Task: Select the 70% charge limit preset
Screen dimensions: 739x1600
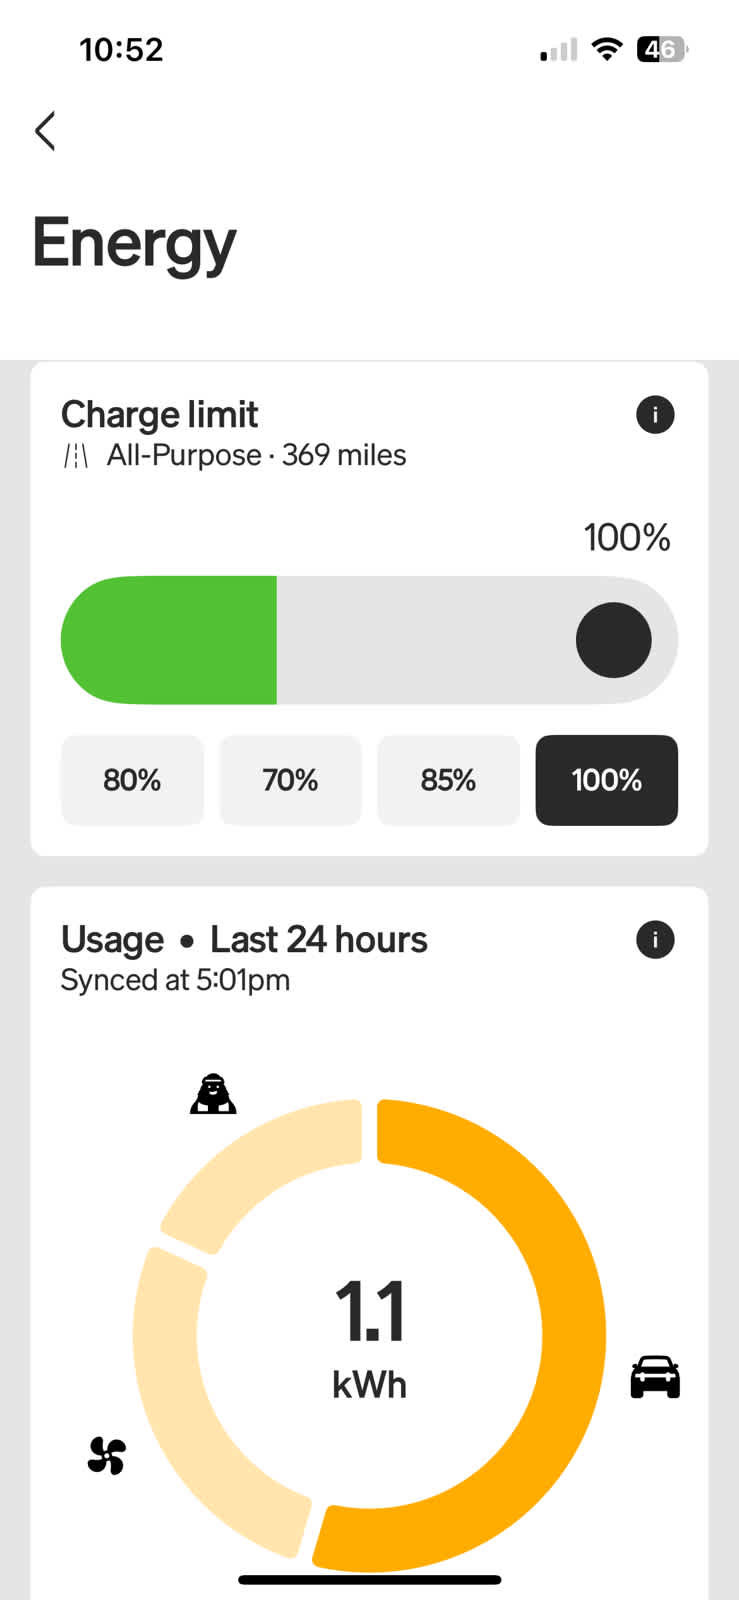Action: (x=290, y=780)
